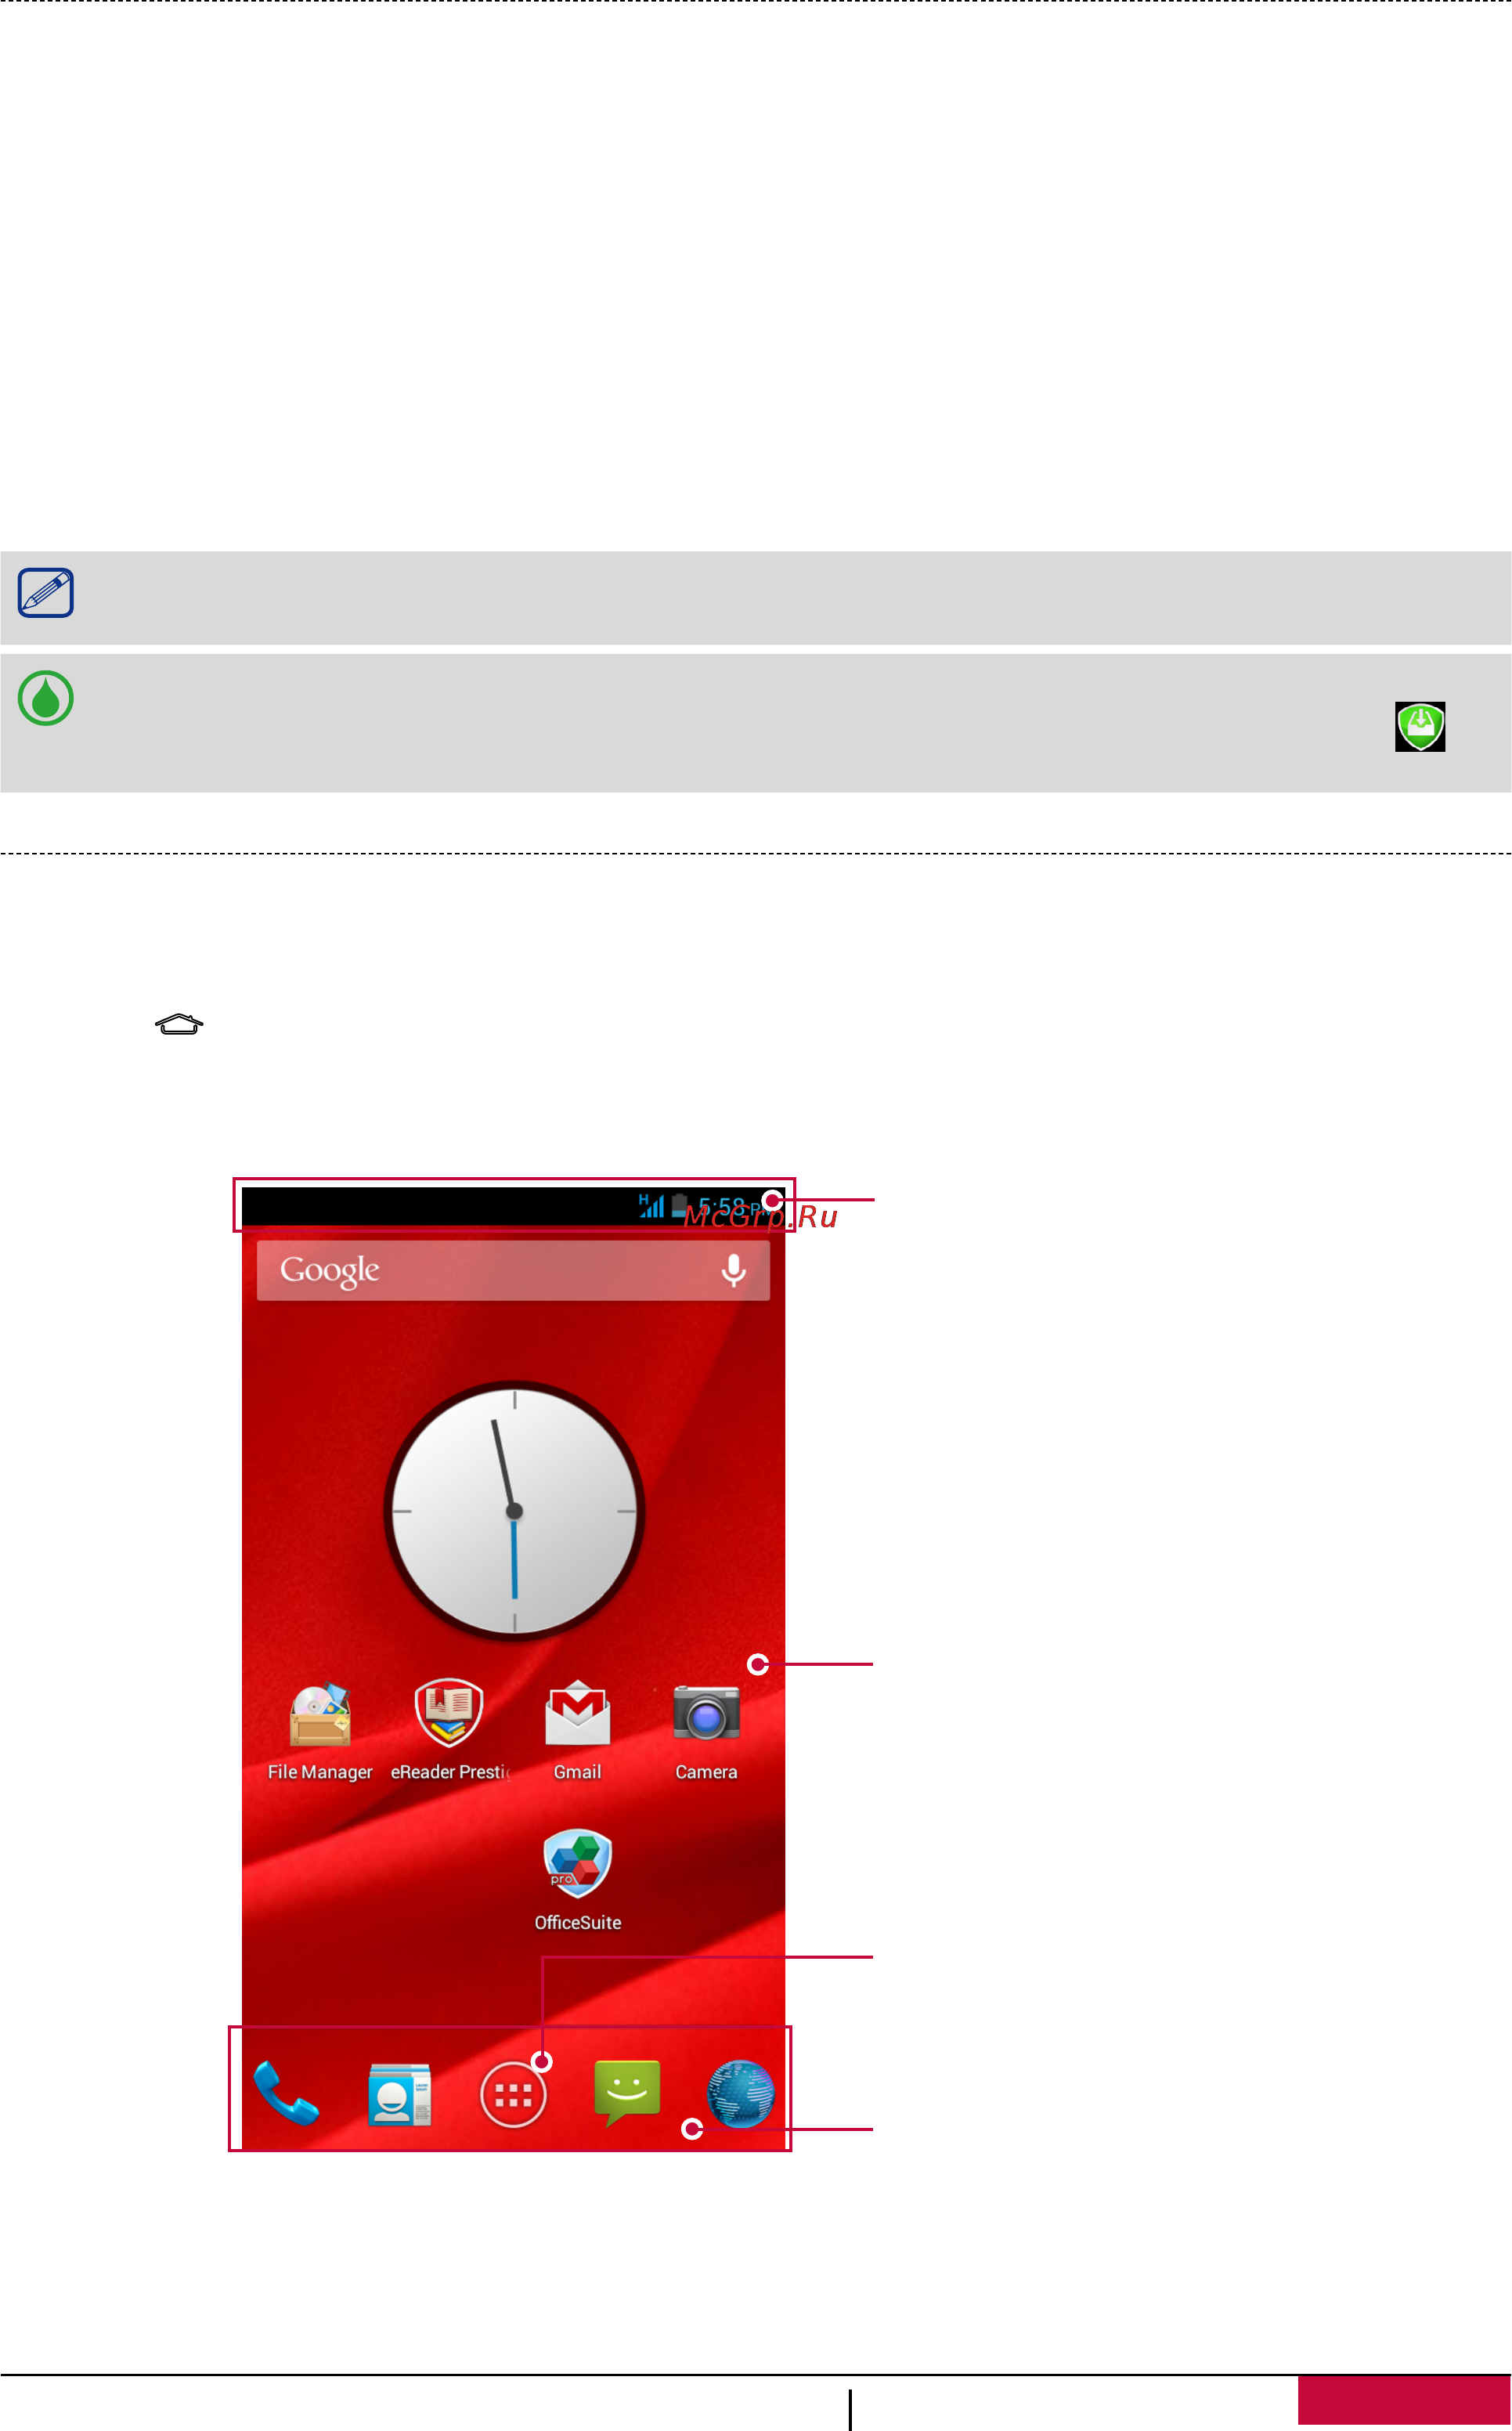The image size is (1512, 2431).
Task: Click the home button symbol icon
Action: pyautogui.click(x=179, y=1024)
